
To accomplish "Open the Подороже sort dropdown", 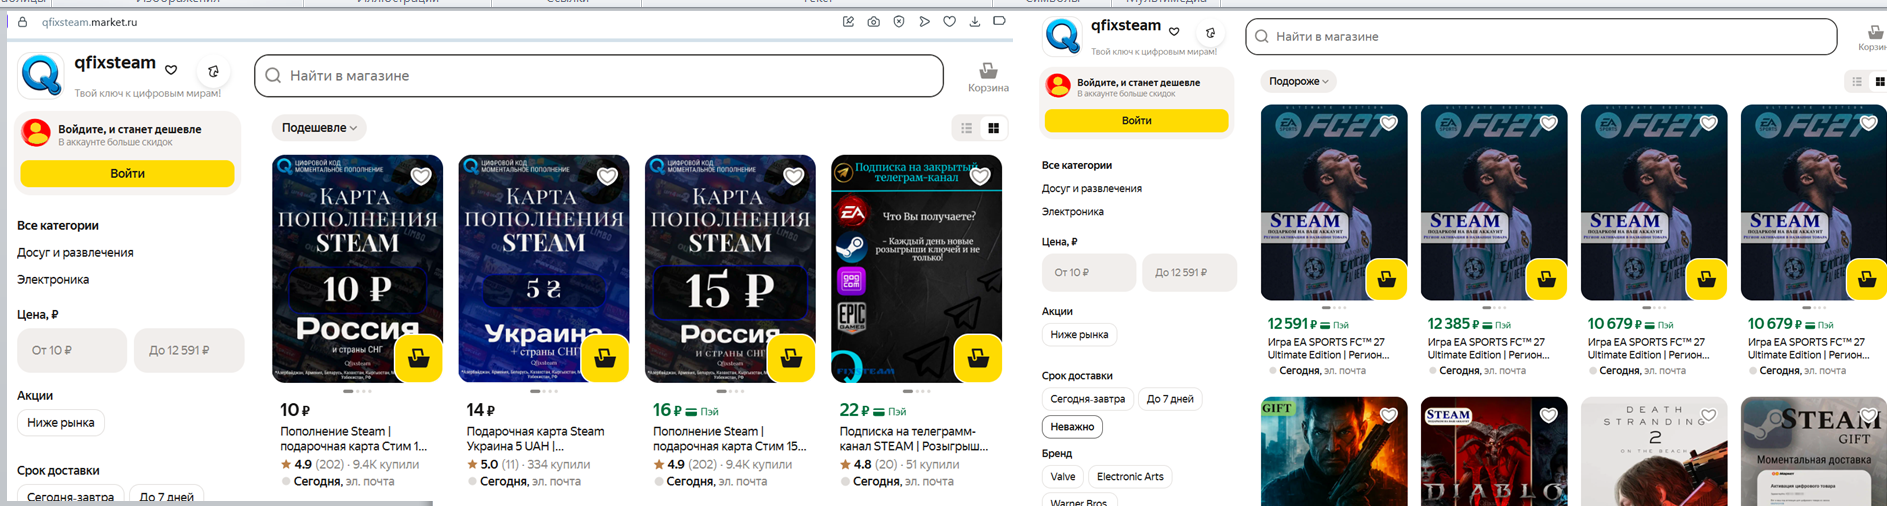I will (1299, 82).
